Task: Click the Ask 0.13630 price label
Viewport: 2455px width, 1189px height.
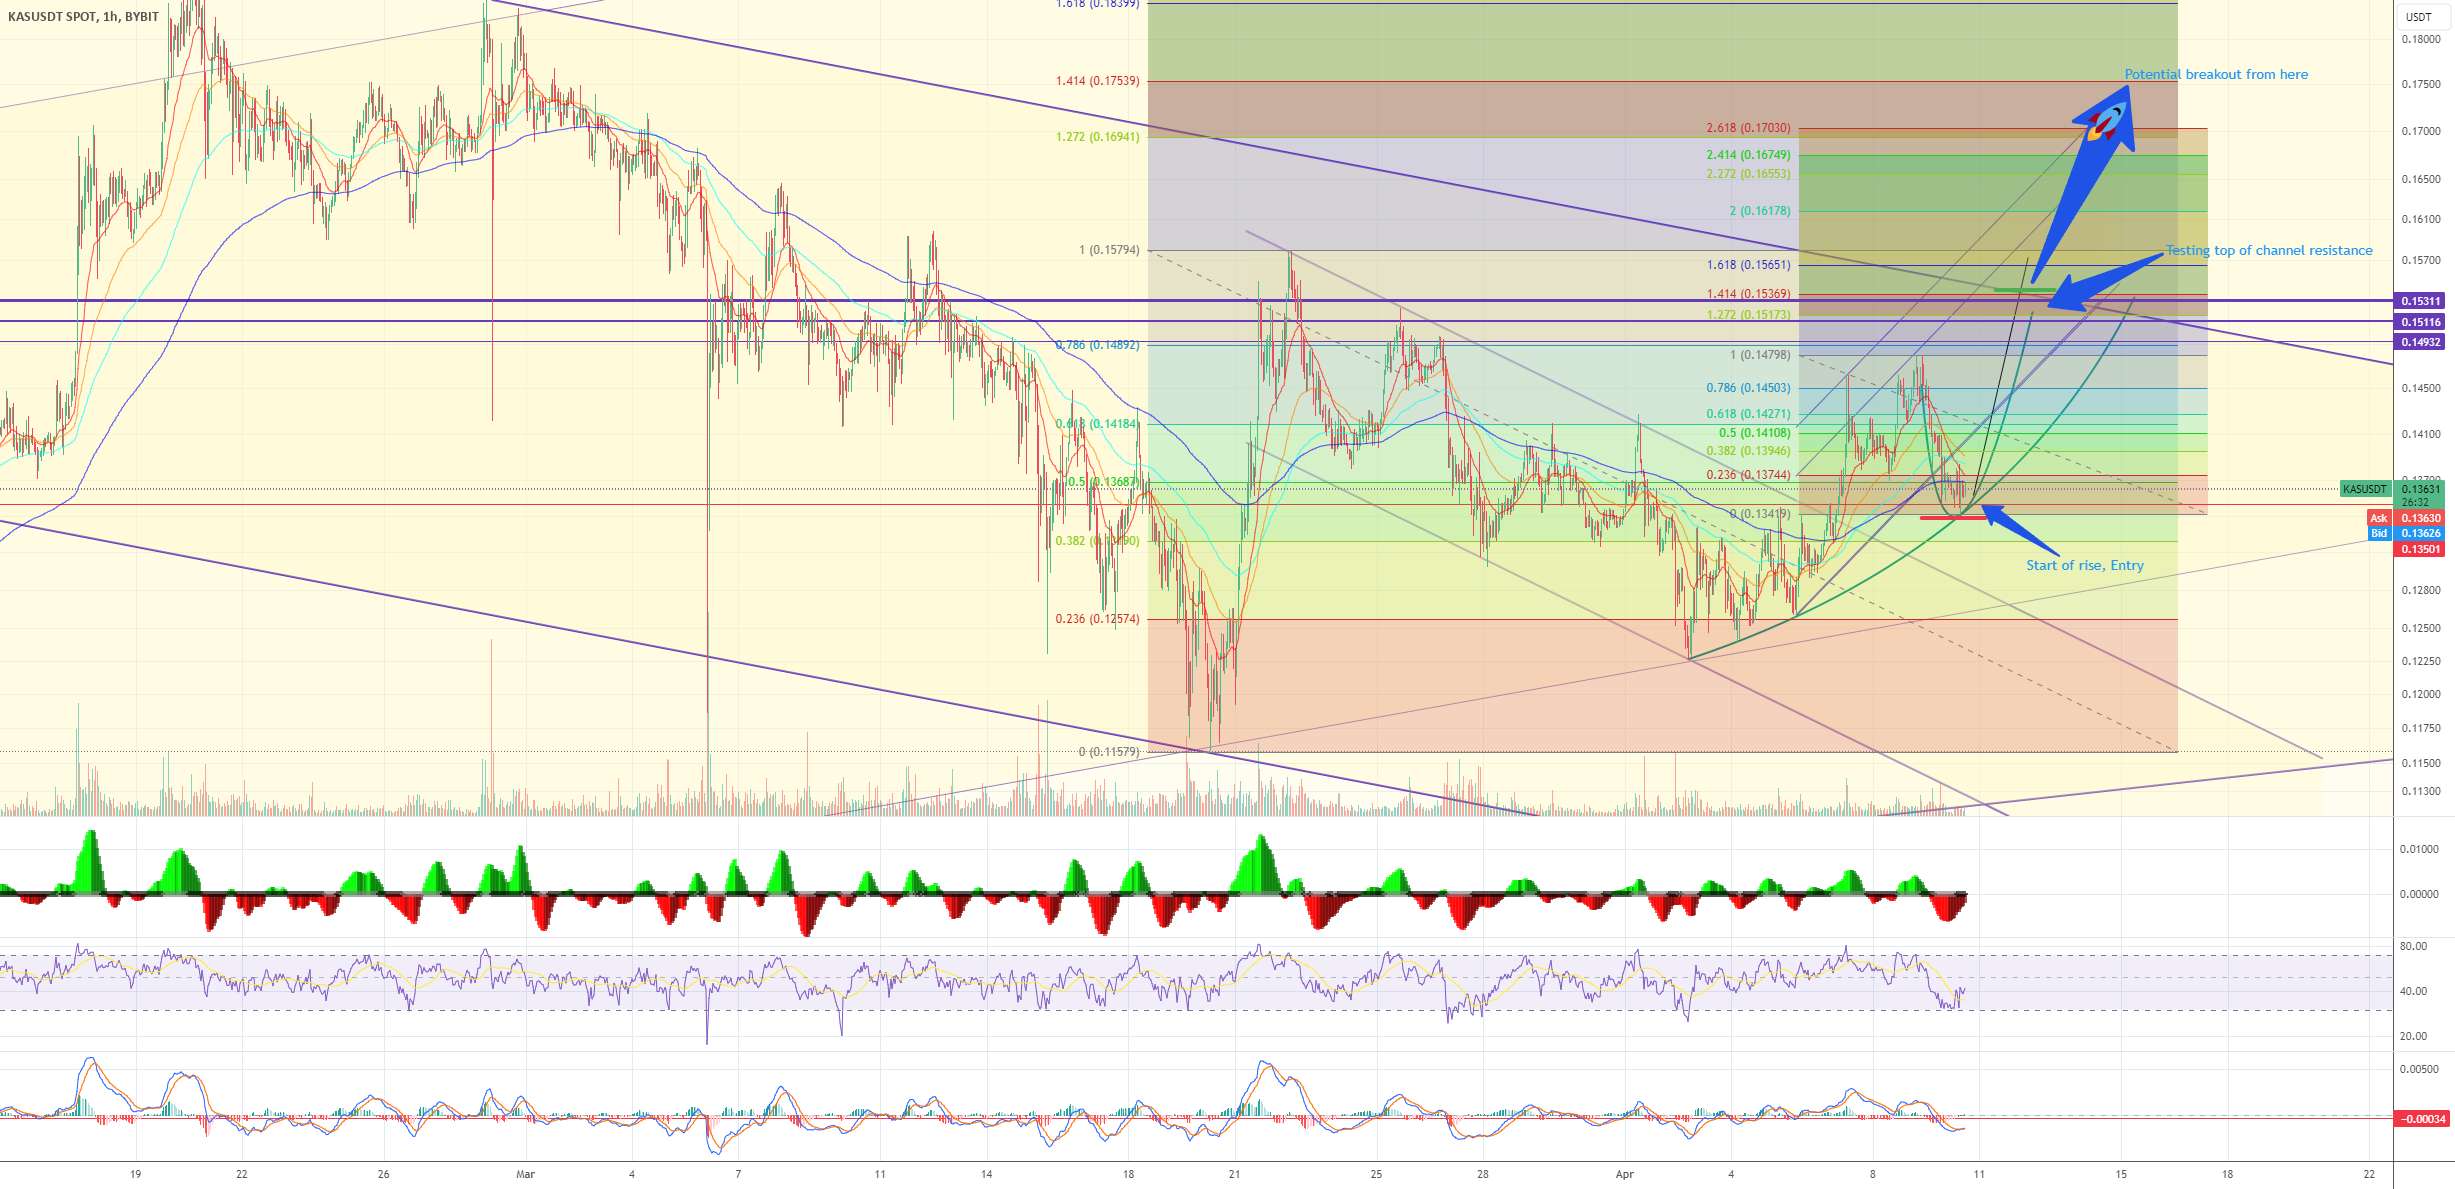Action: [x=2406, y=518]
